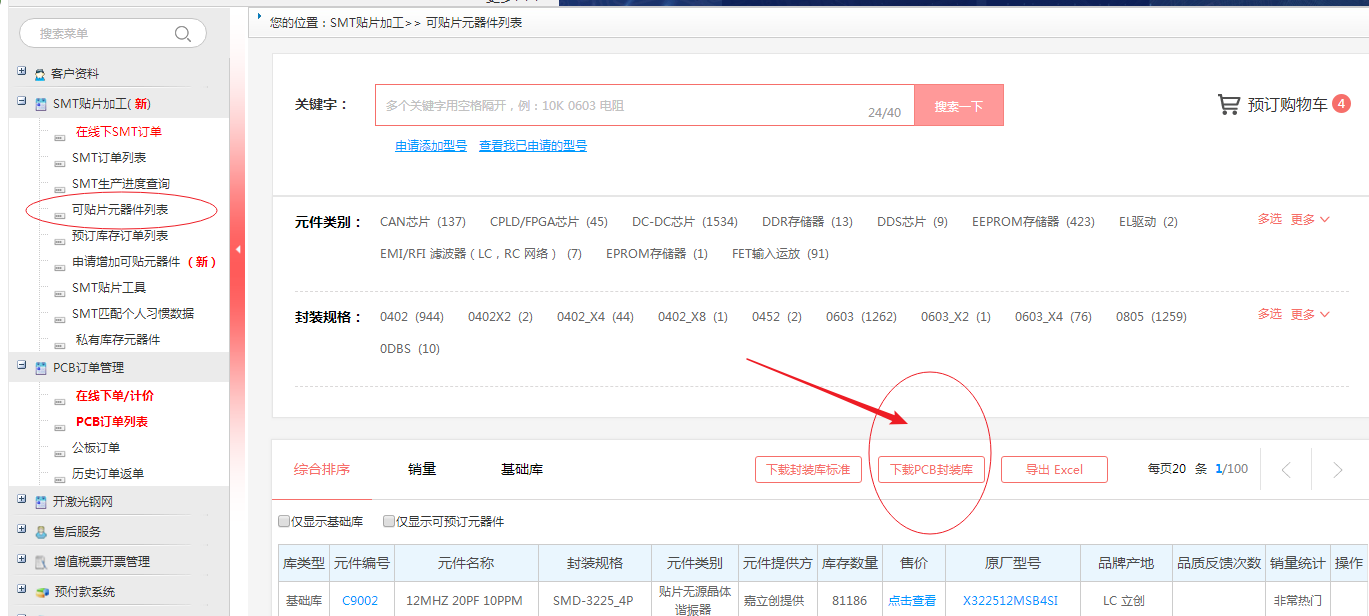The width and height of the screenshot is (1369, 616).
Task: Open the 预订购物车 shopping cart icon
Action: point(1228,104)
